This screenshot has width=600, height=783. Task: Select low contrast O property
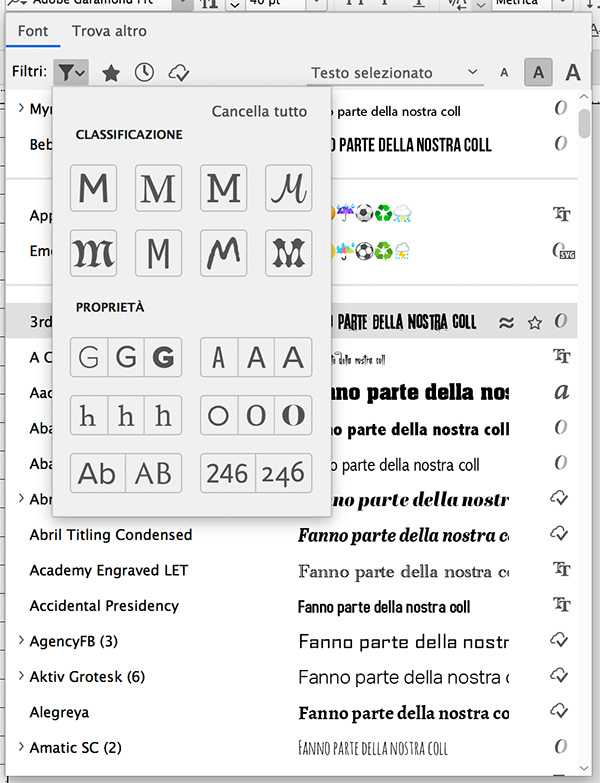[219, 415]
